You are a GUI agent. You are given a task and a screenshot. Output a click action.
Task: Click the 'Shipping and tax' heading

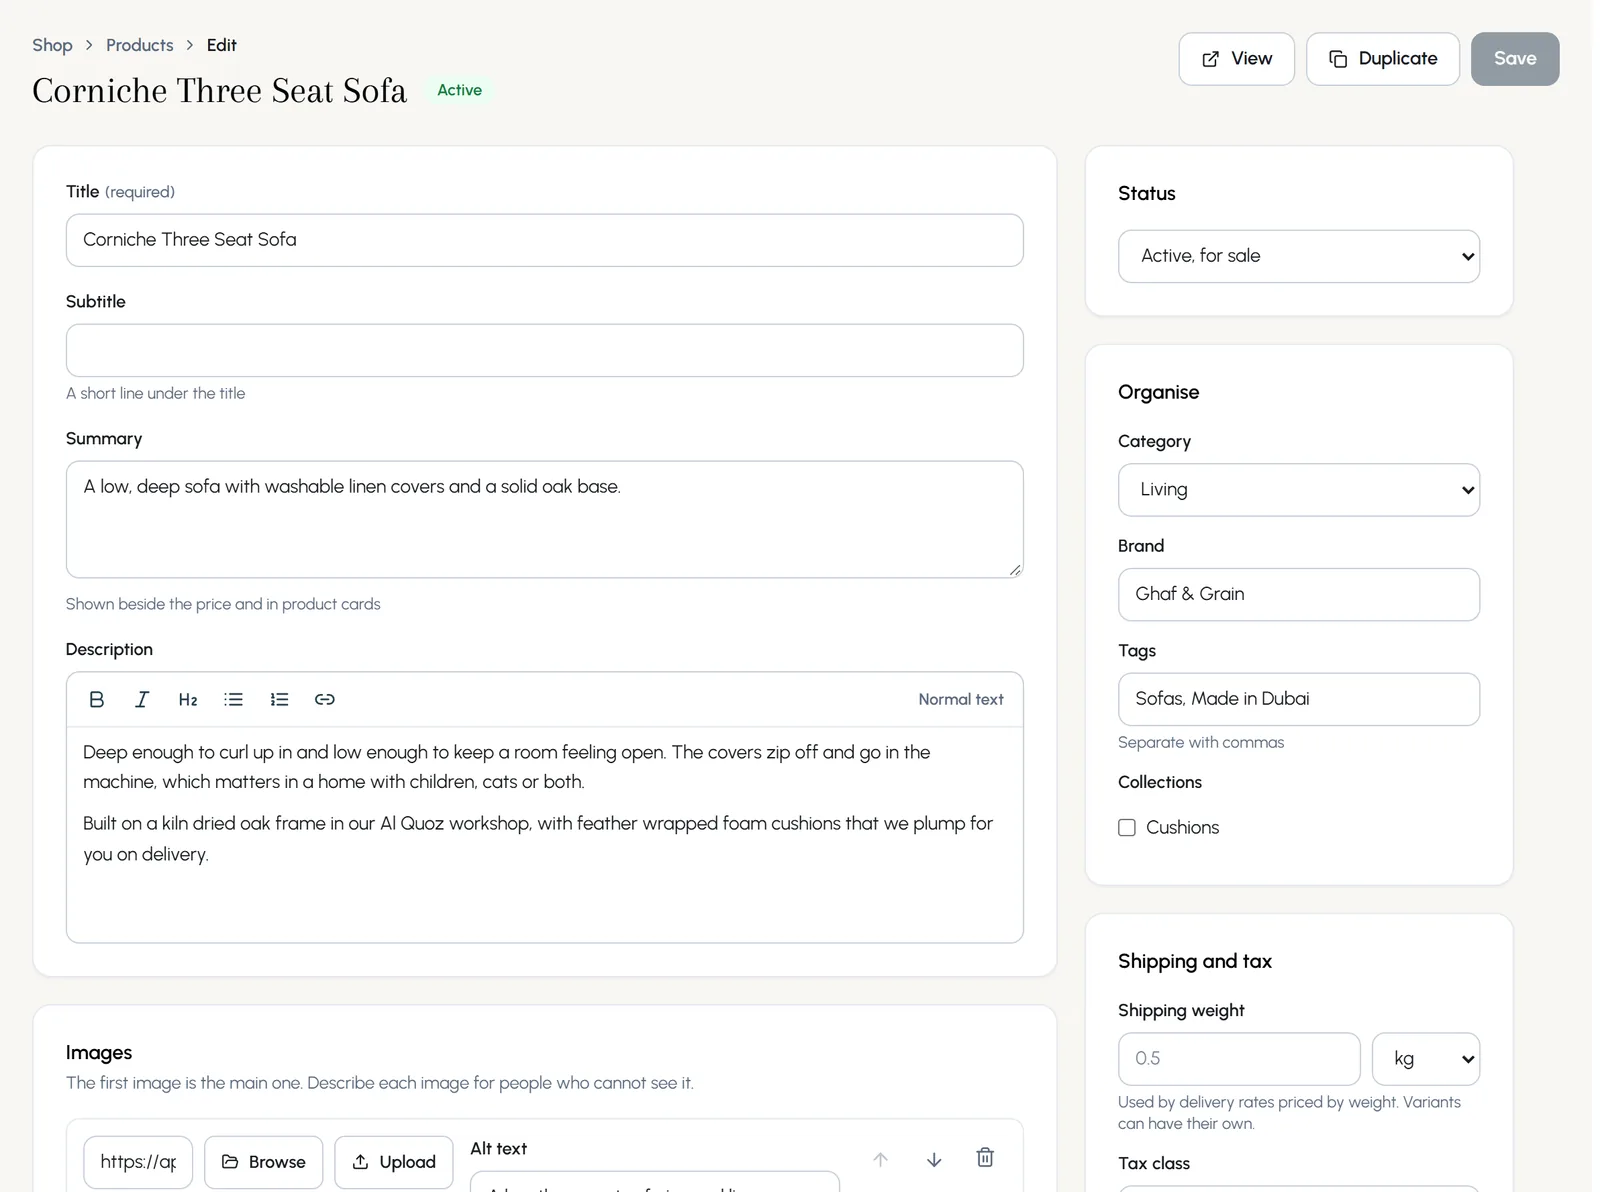(1195, 961)
